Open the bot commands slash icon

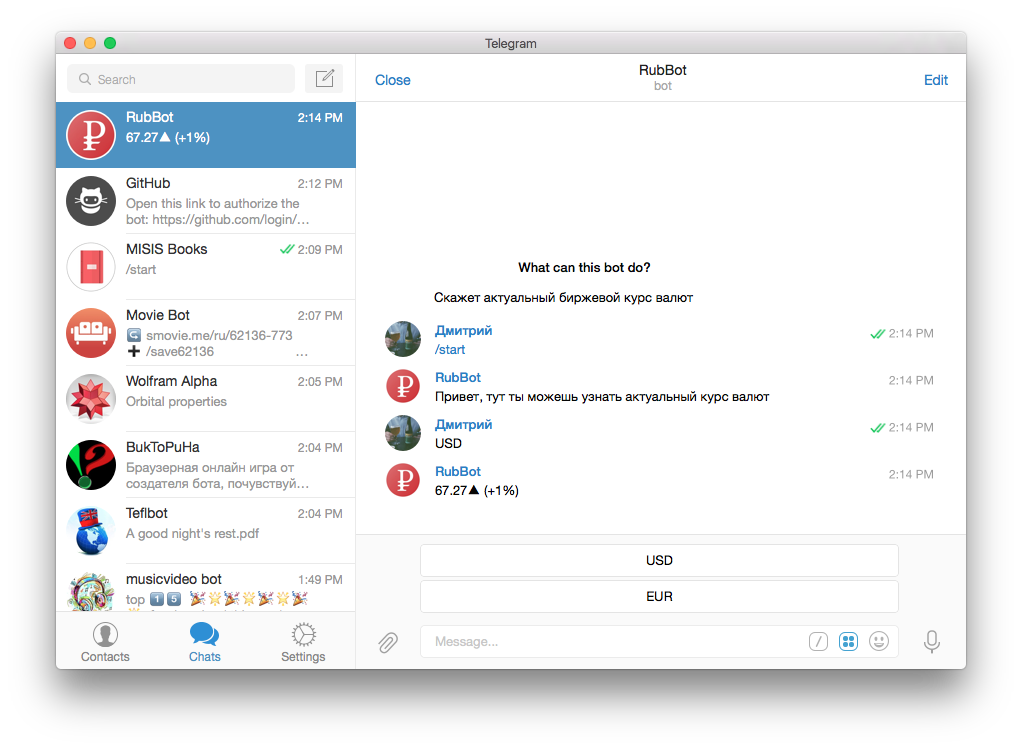(x=818, y=641)
